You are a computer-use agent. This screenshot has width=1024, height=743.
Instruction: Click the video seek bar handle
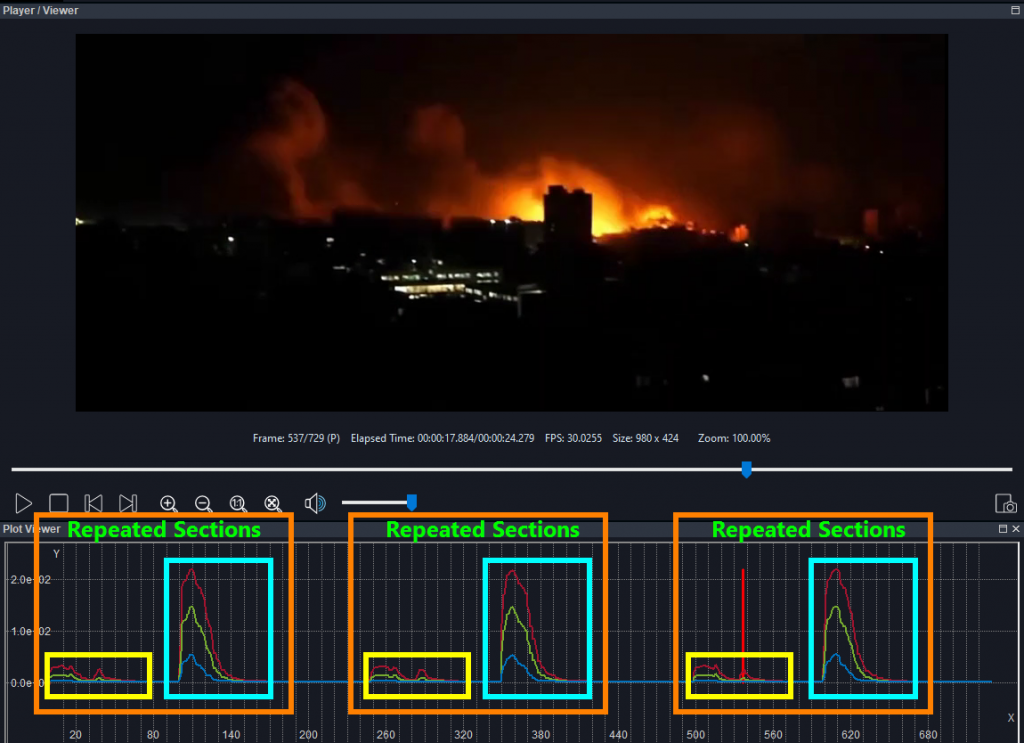pos(745,469)
